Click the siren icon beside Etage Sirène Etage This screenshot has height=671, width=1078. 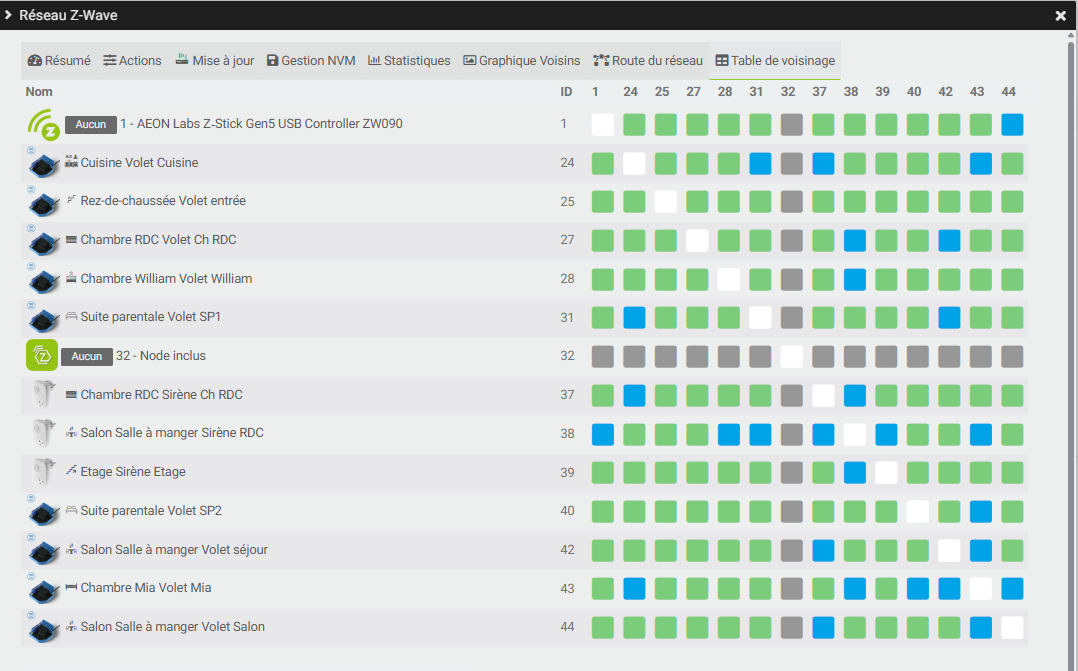coord(42,472)
